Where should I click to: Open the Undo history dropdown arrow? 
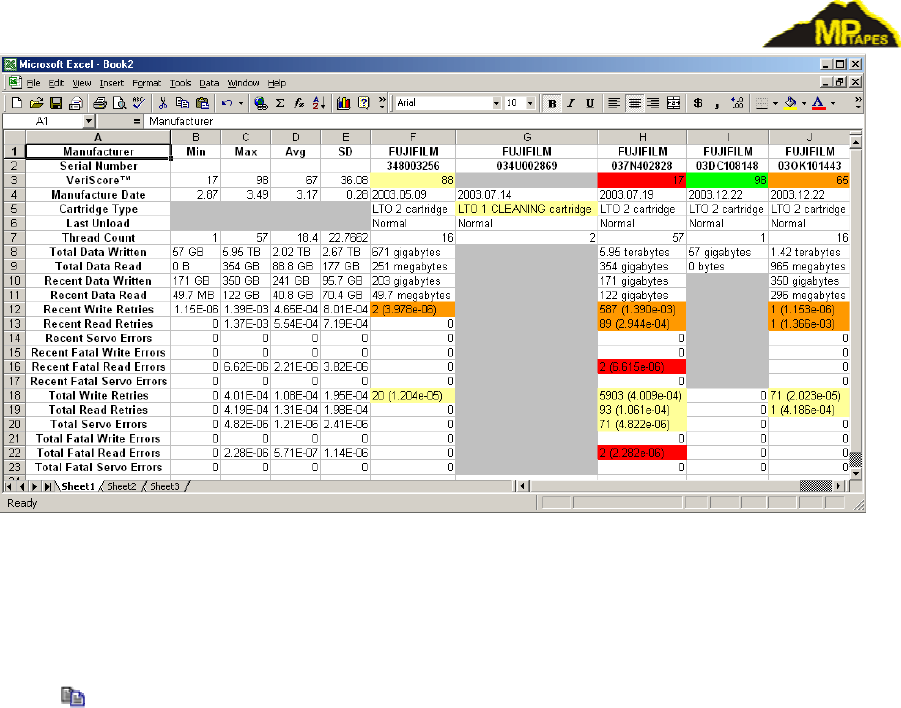click(x=241, y=103)
